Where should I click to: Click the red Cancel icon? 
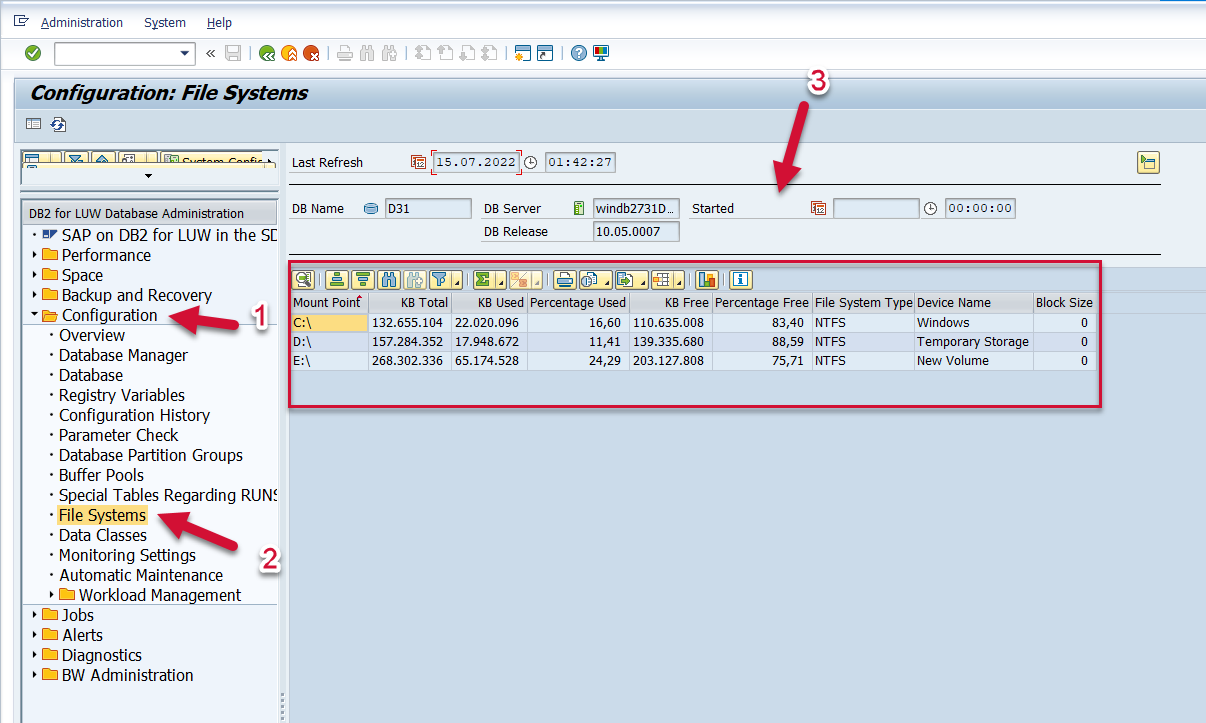tap(311, 53)
